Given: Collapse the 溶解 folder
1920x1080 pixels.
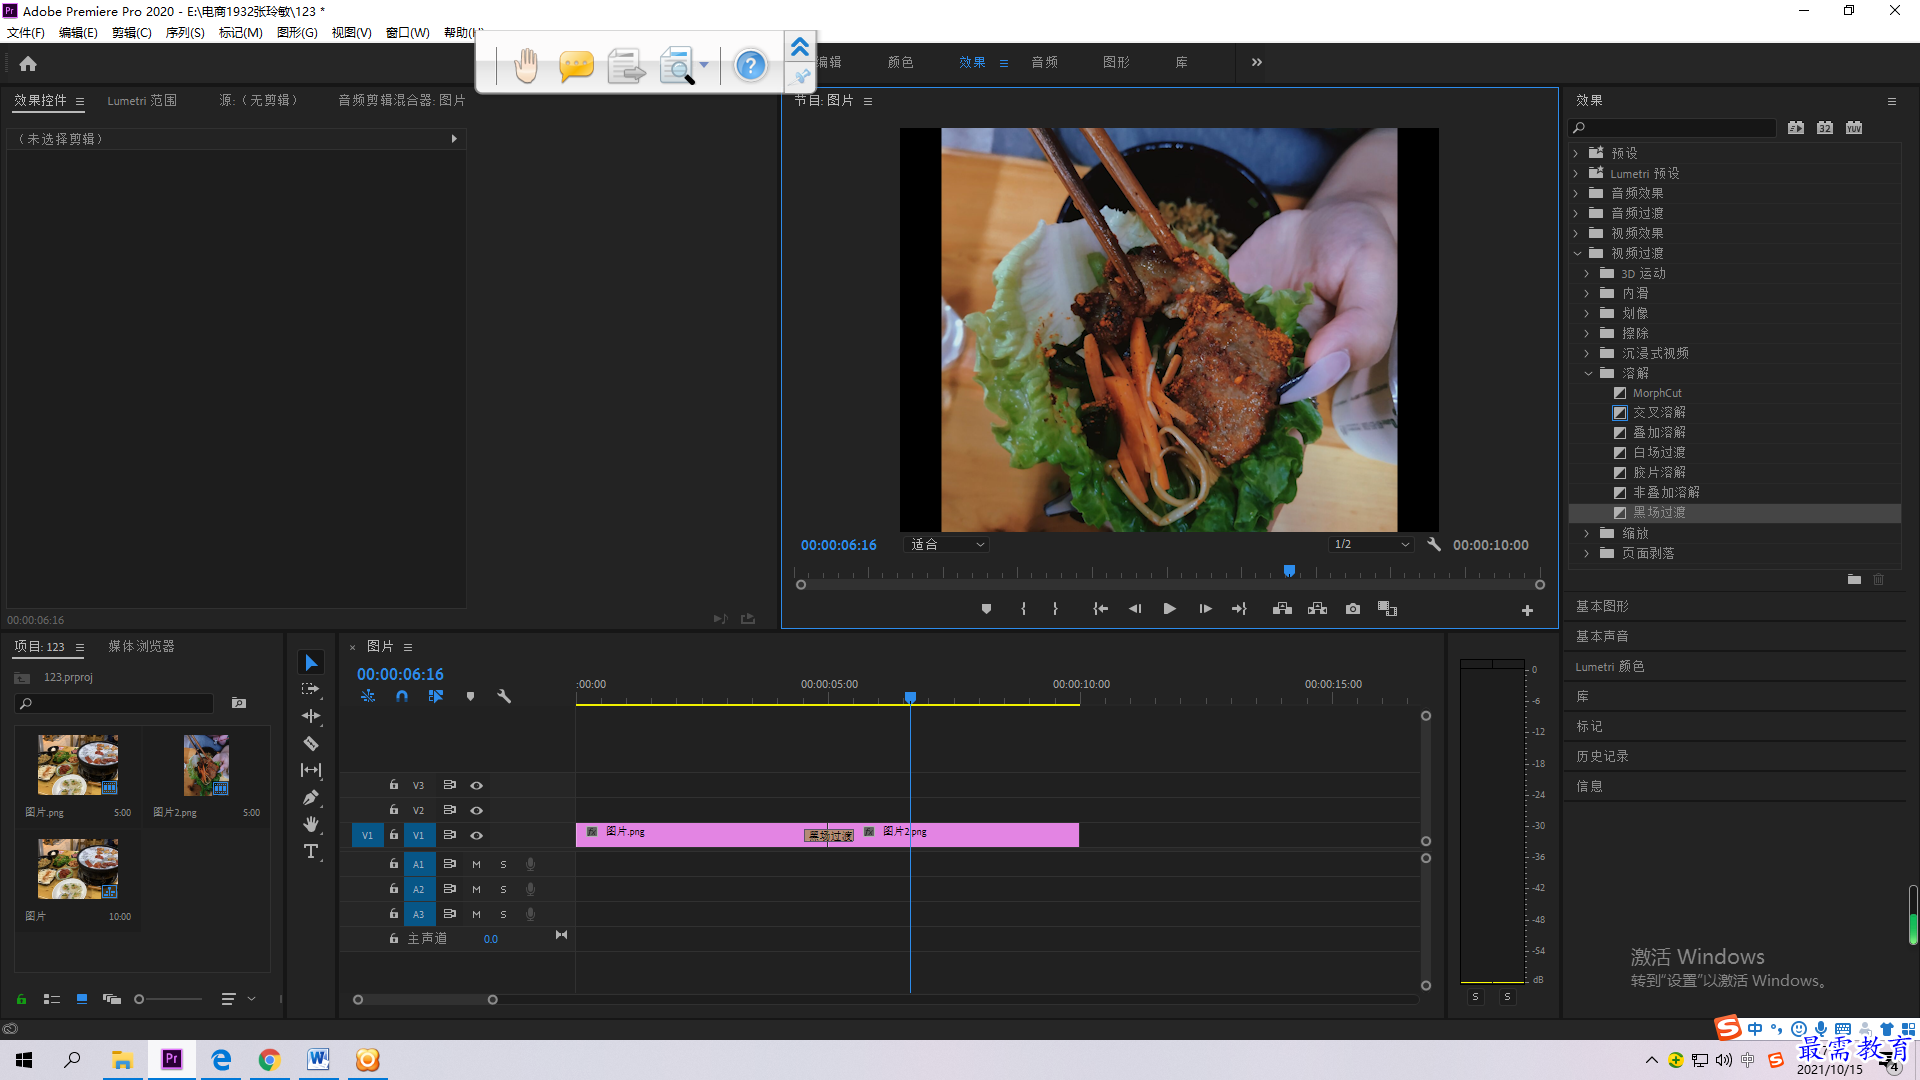Looking at the screenshot, I should (x=1588, y=373).
